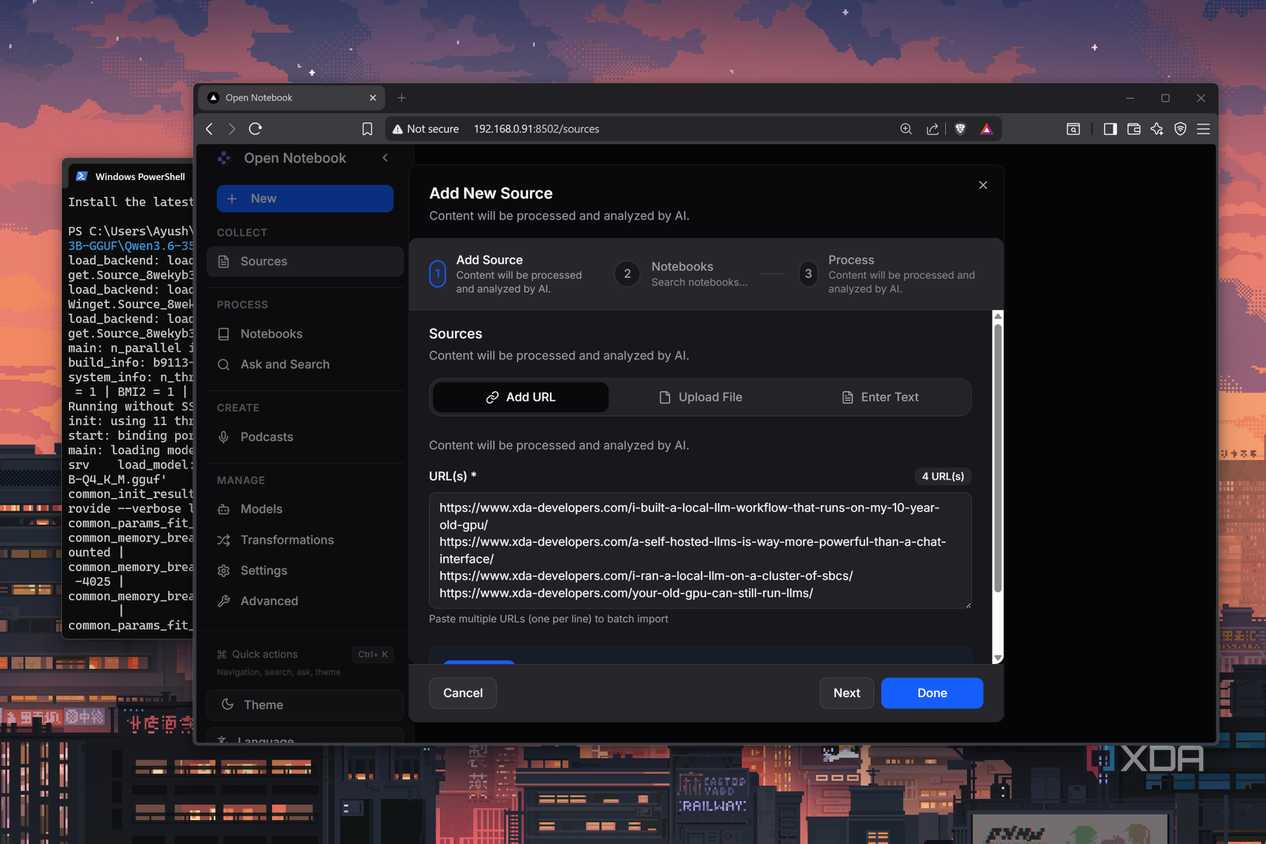1266x844 pixels.
Task: Select step 1 Add Source
Action: pyautogui.click(x=508, y=274)
